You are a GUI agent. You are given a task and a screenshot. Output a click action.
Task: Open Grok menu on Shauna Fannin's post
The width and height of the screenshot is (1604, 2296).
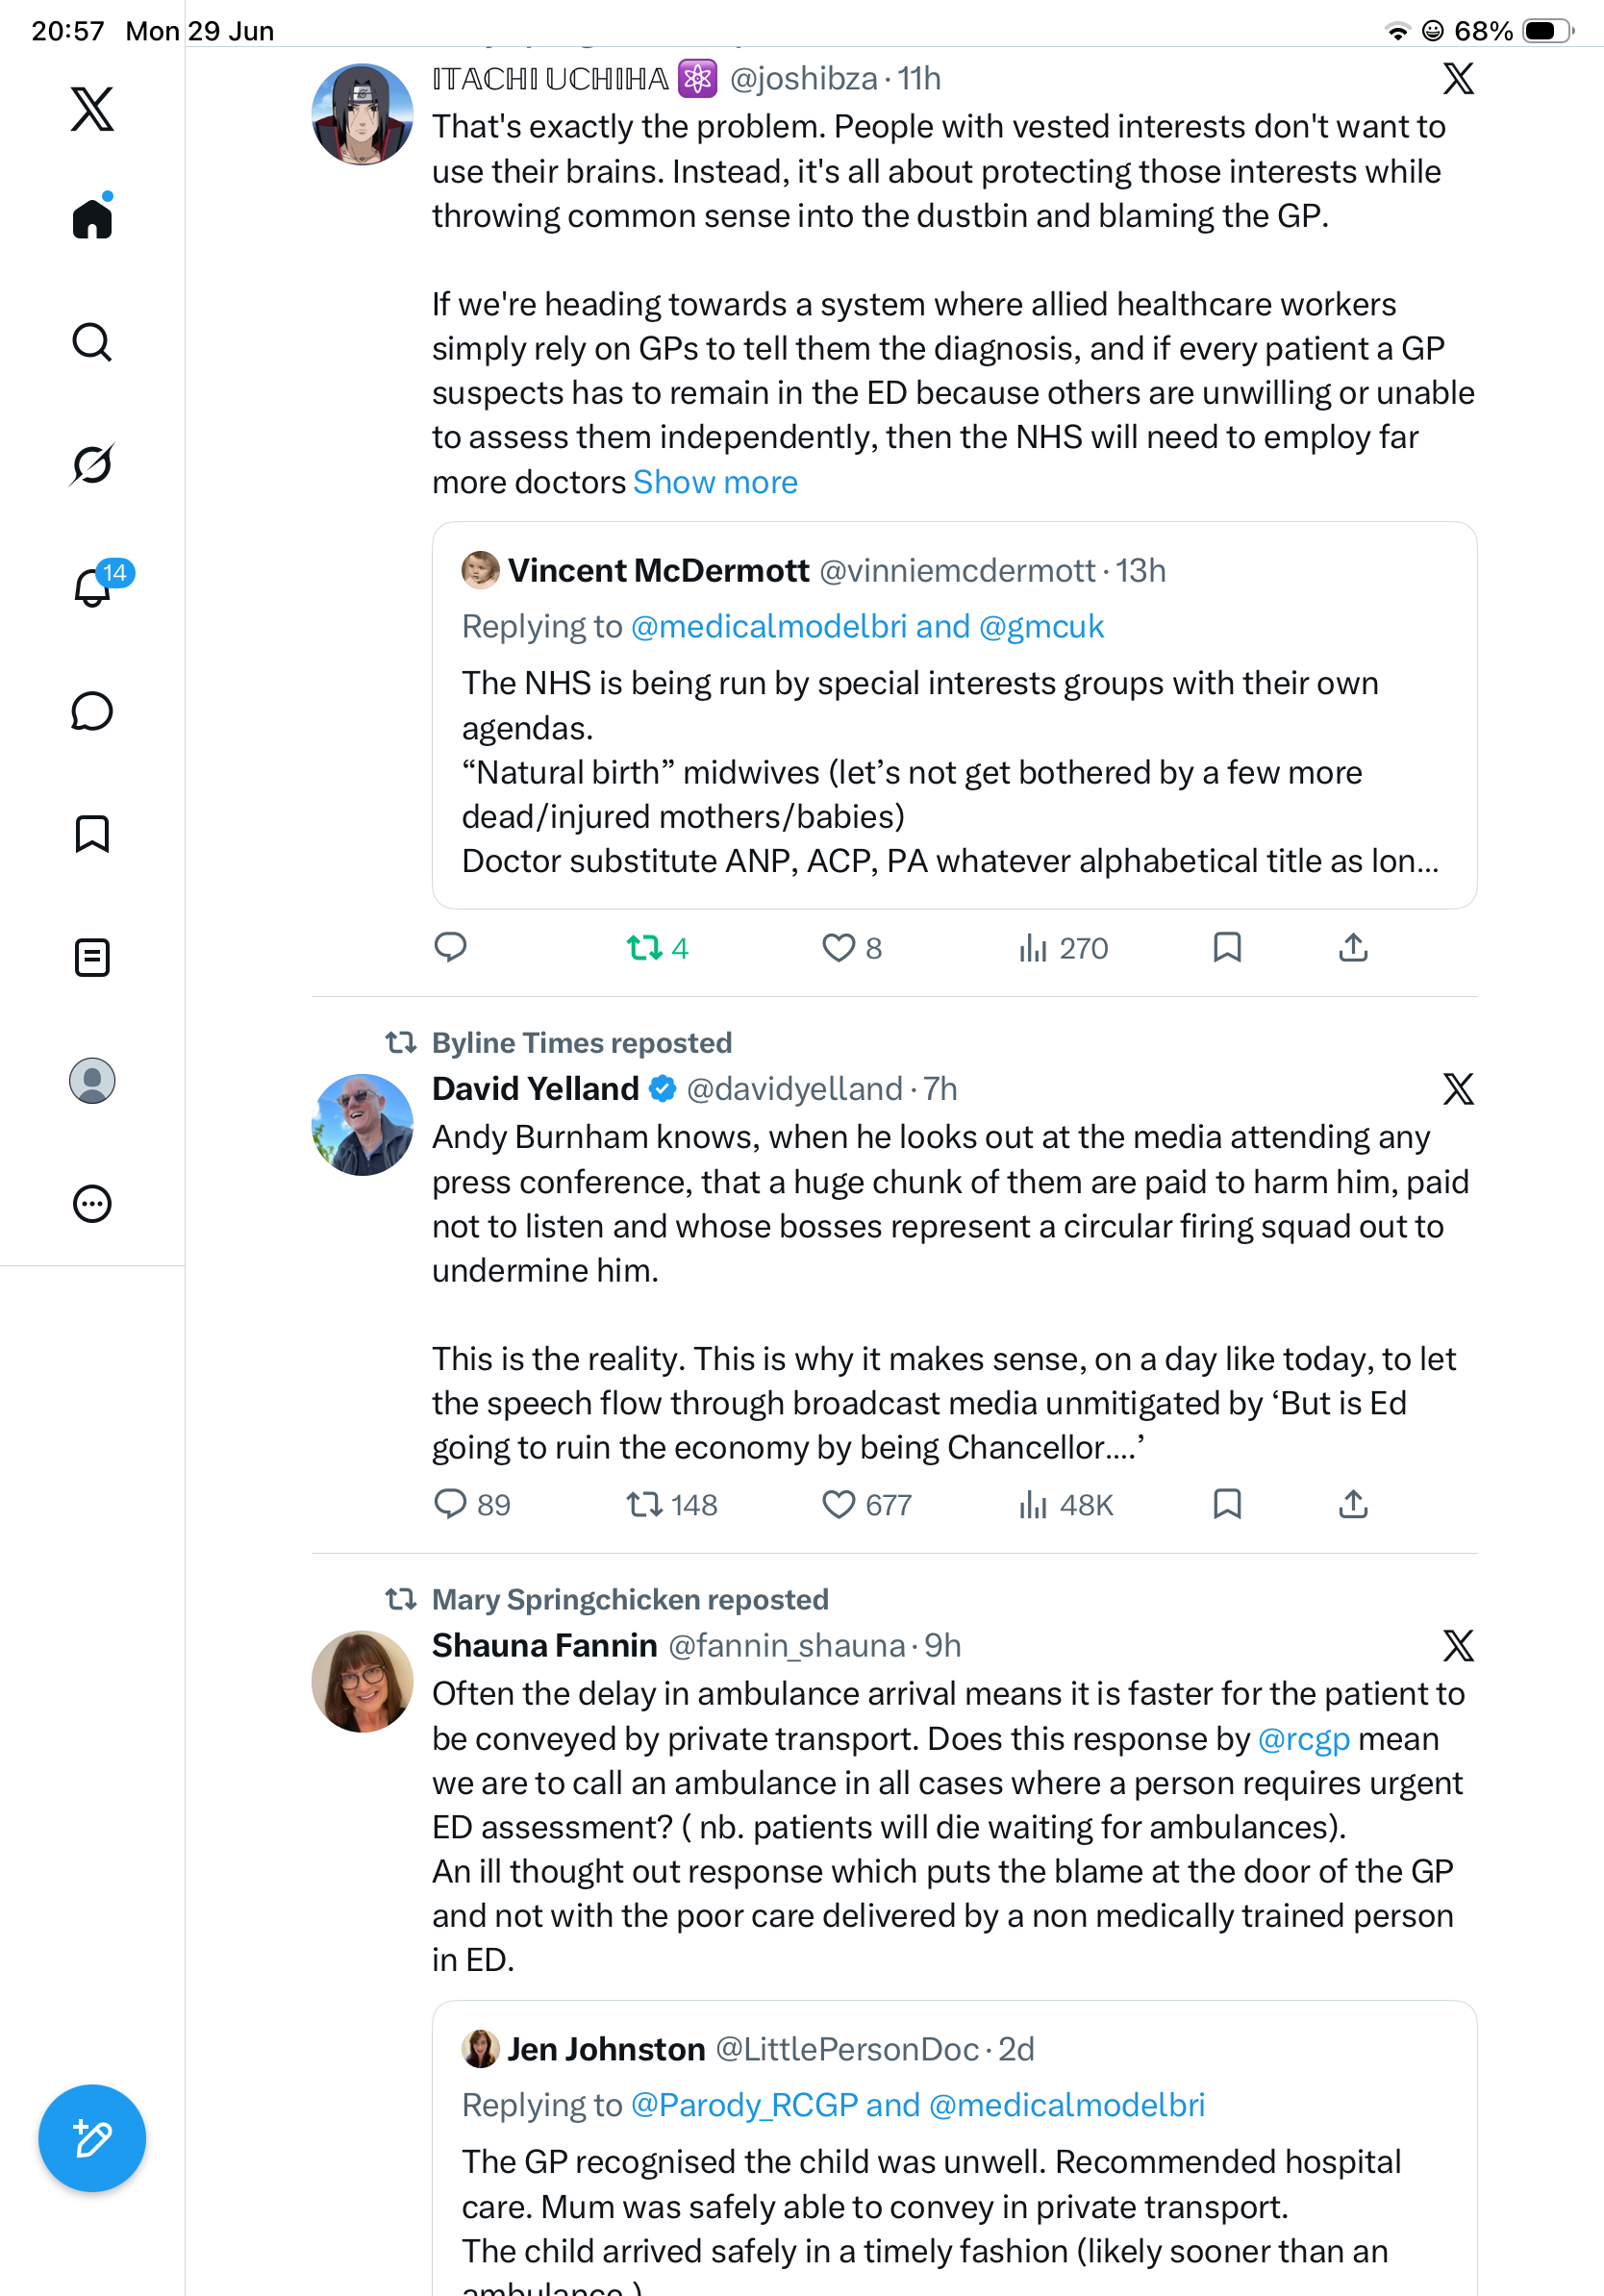(1458, 1645)
